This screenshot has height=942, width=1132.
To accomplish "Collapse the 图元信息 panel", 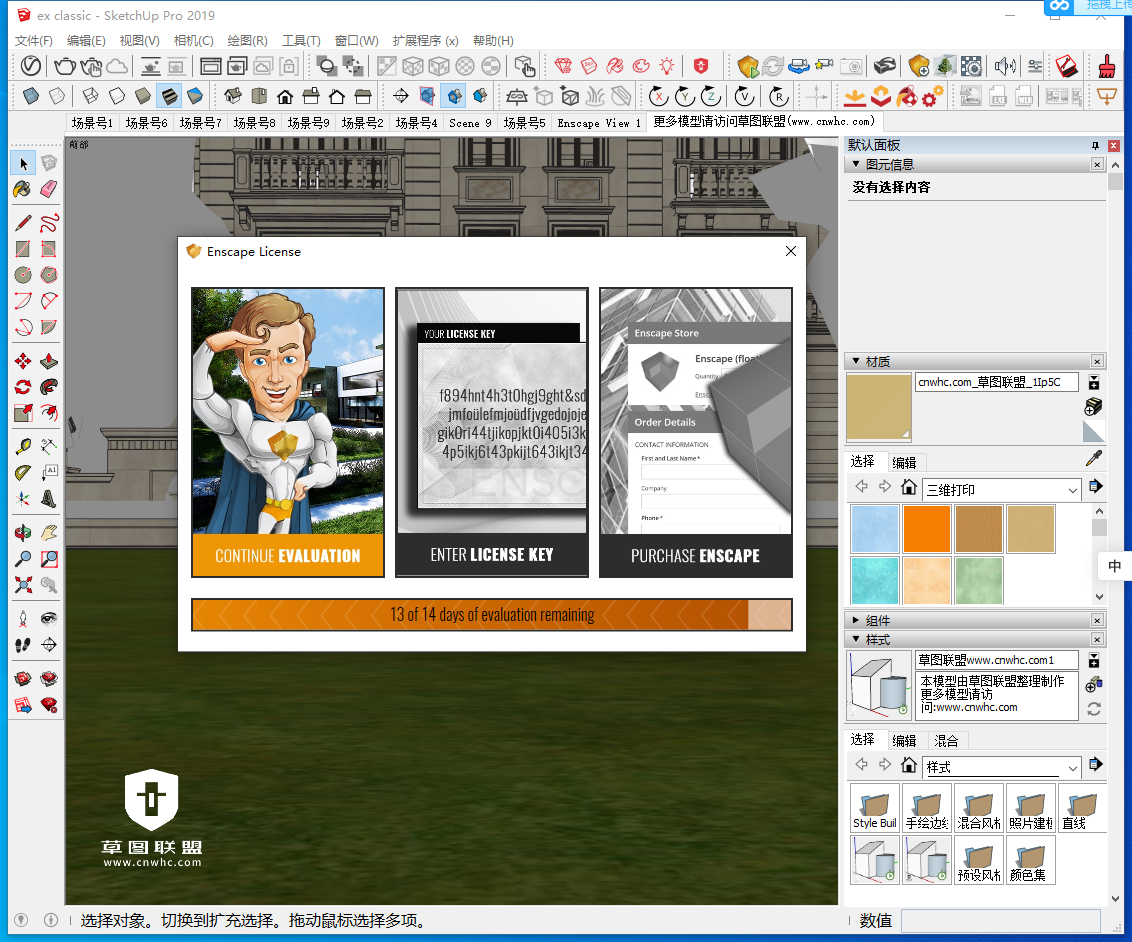I will (856, 165).
